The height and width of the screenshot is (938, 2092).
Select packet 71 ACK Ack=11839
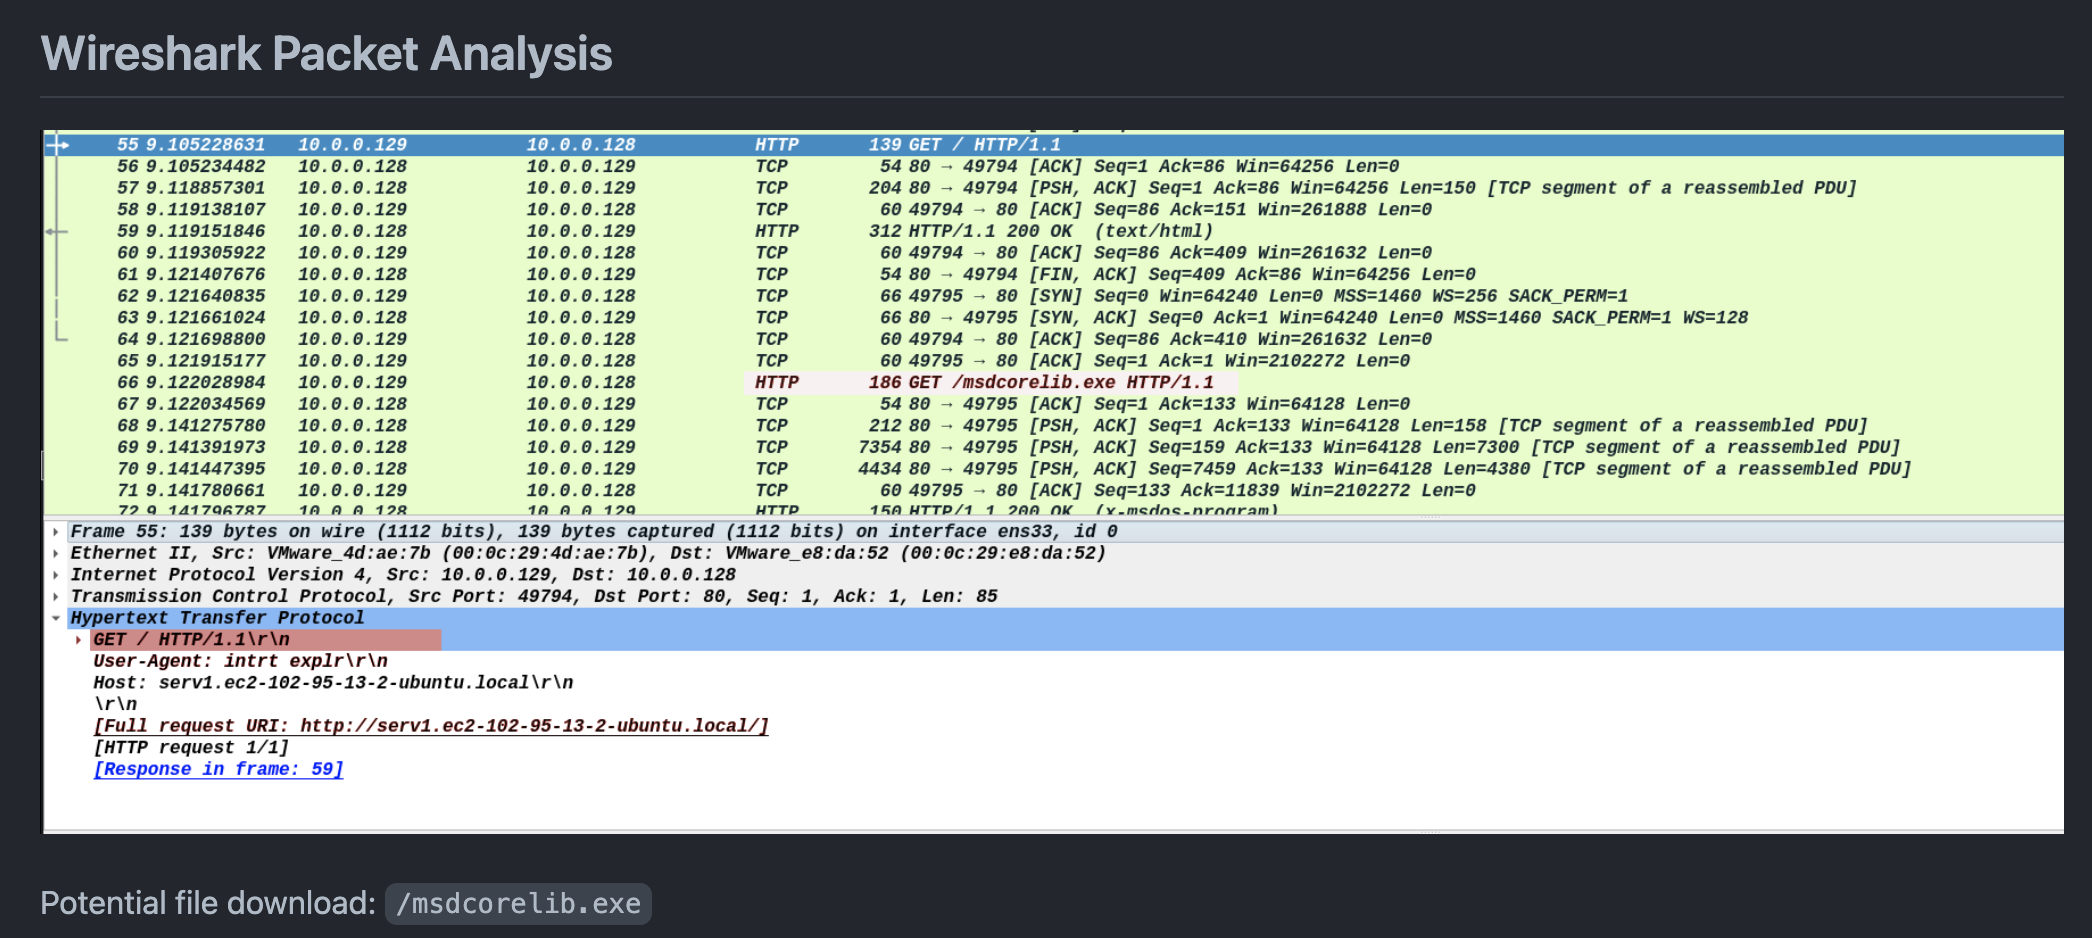coord(1054,491)
